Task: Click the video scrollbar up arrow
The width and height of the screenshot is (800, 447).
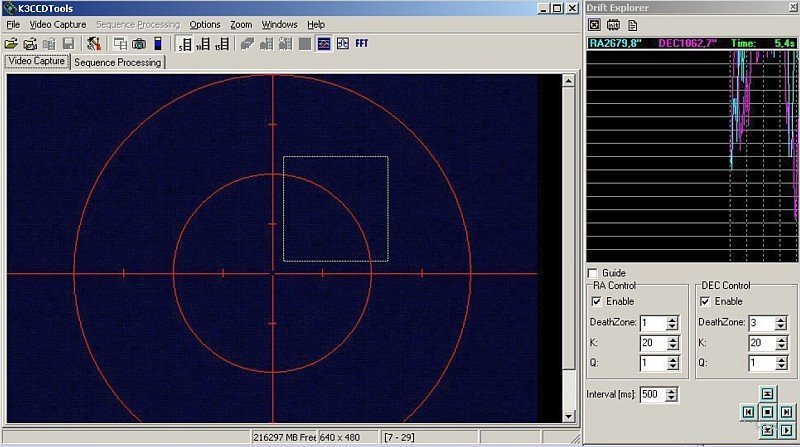Action: click(x=568, y=81)
